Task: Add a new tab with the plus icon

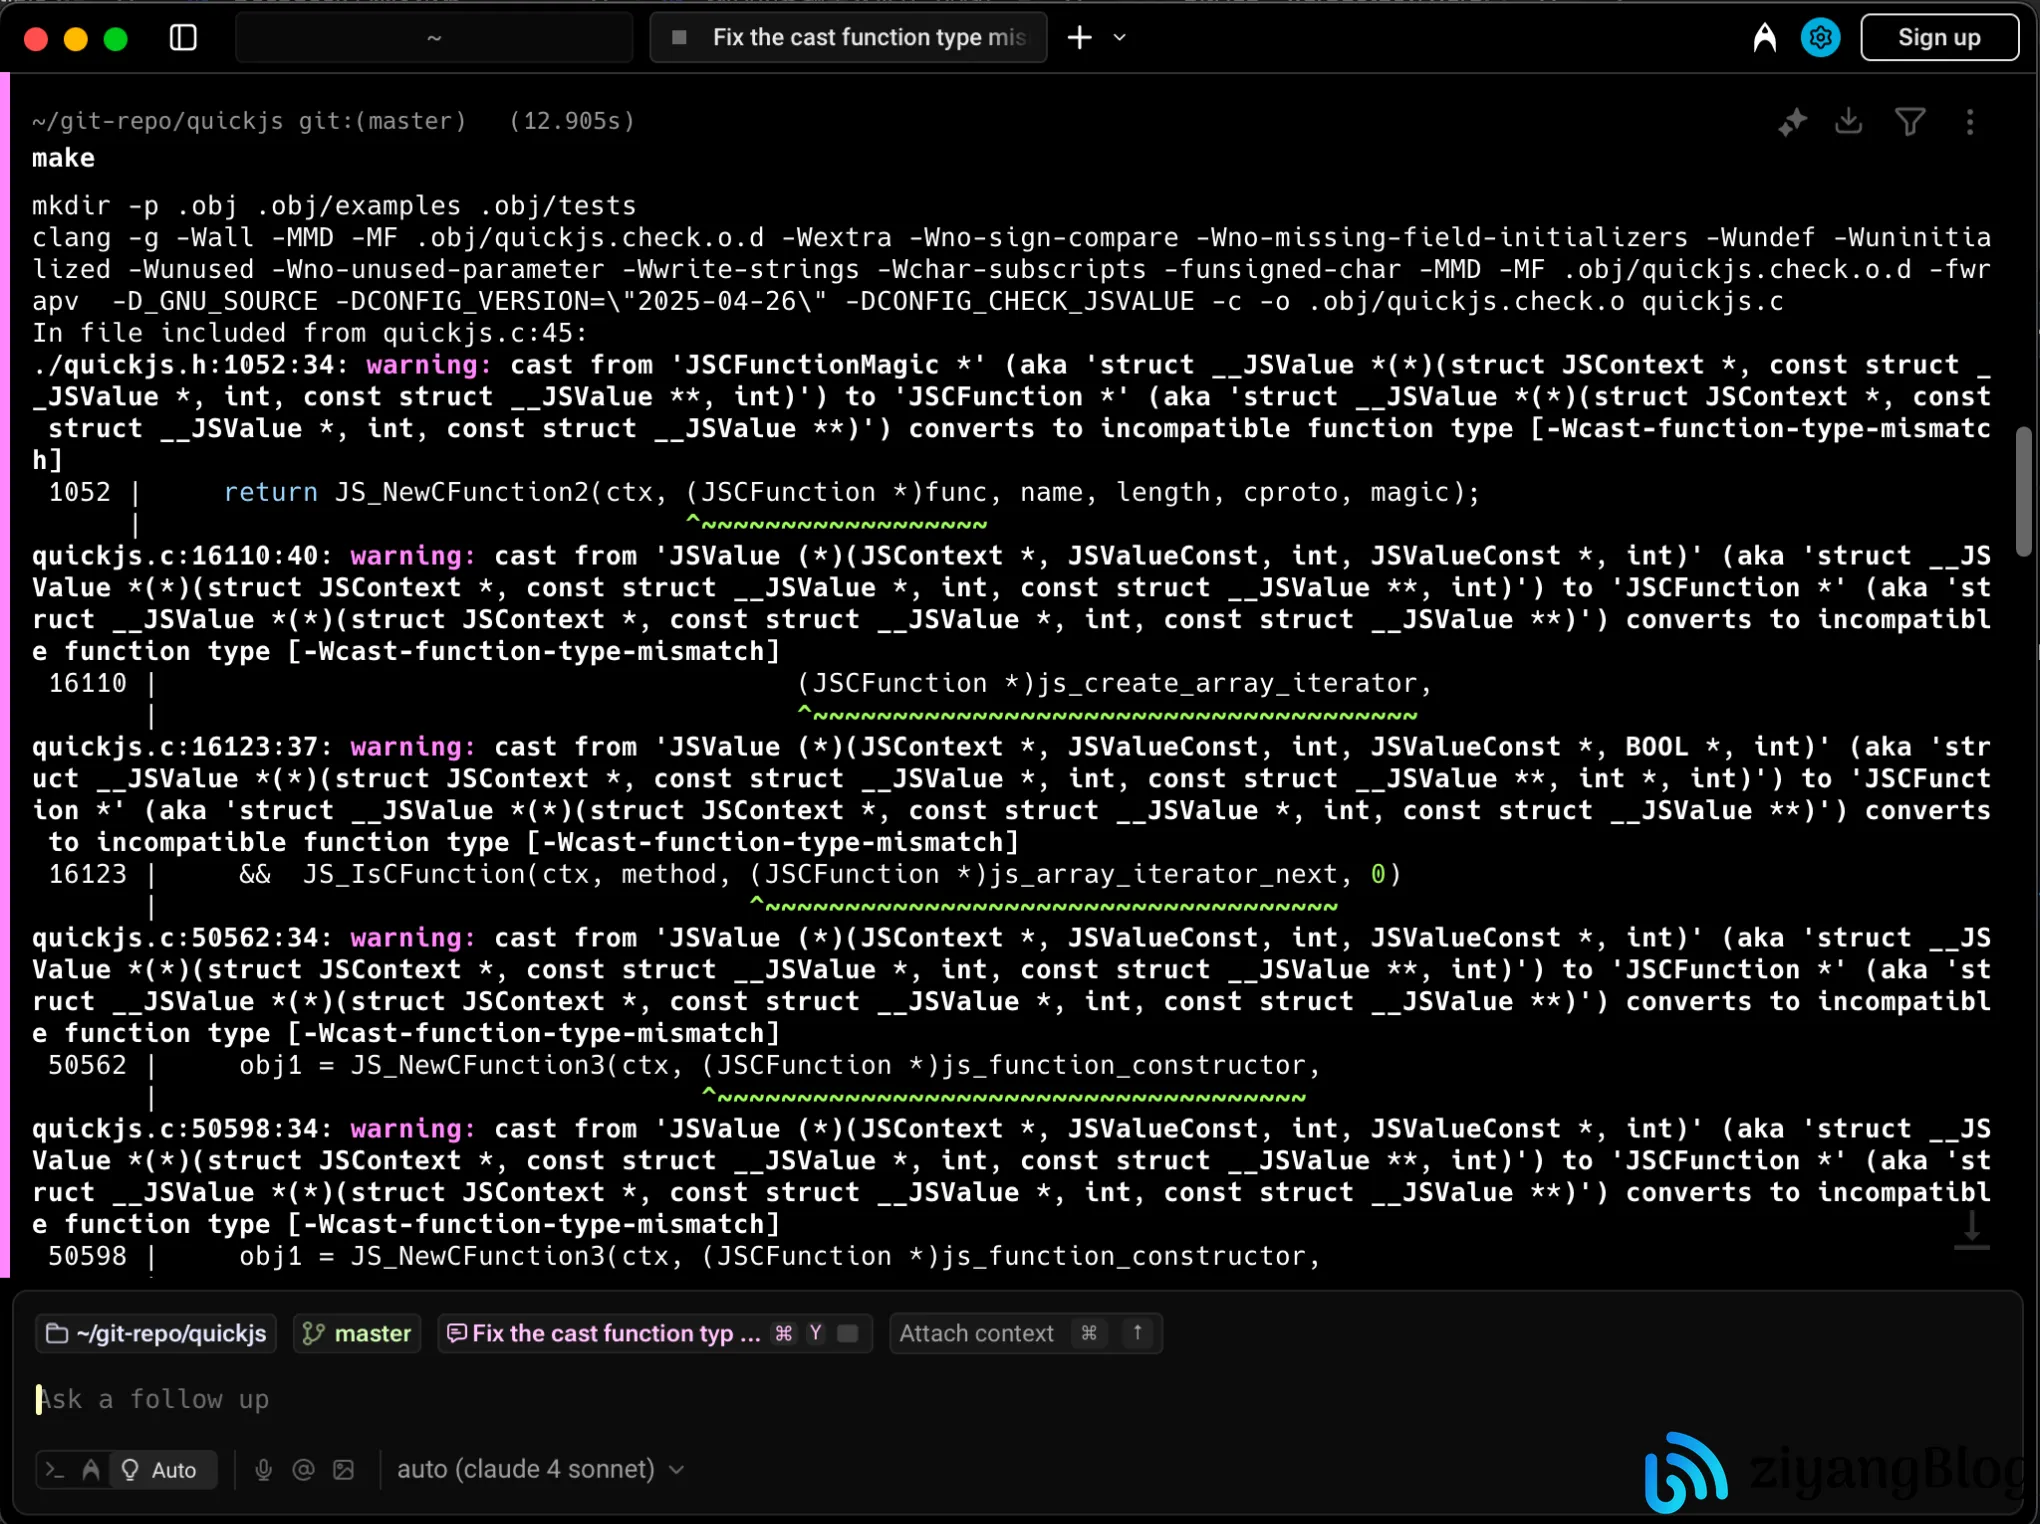Action: [x=1080, y=38]
